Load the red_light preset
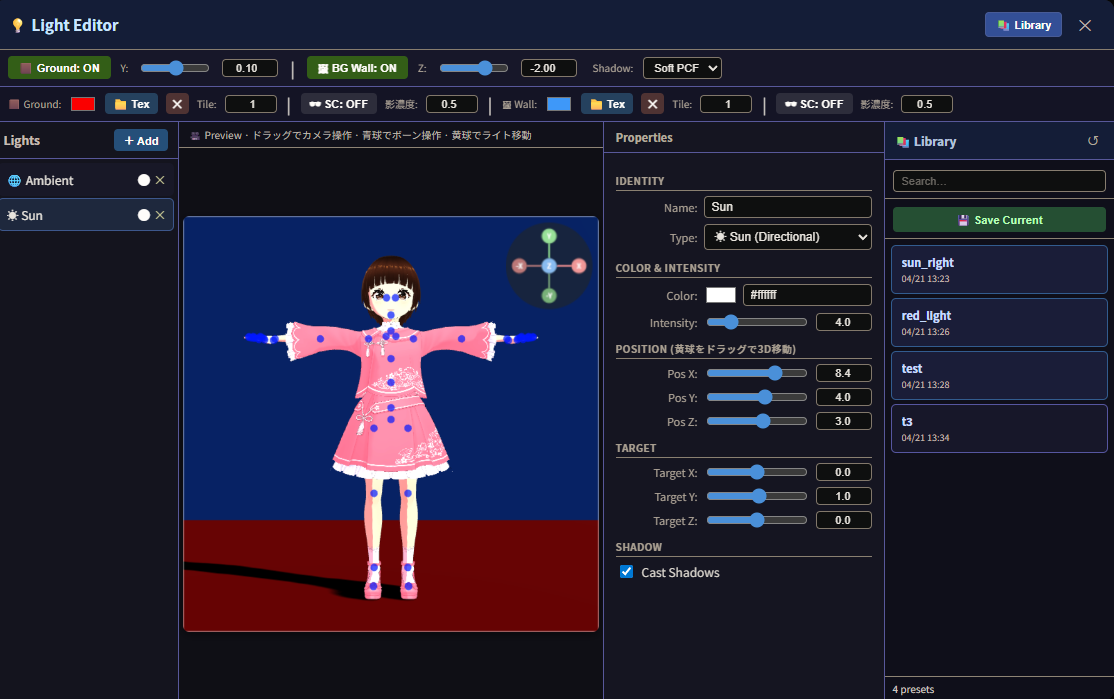This screenshot has height=699, width=1114. (999, 323)
